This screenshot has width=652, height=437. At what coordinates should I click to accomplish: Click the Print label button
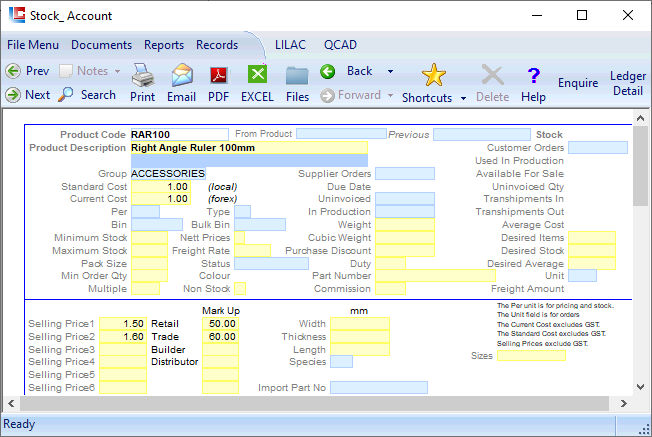tap(143, 97)
